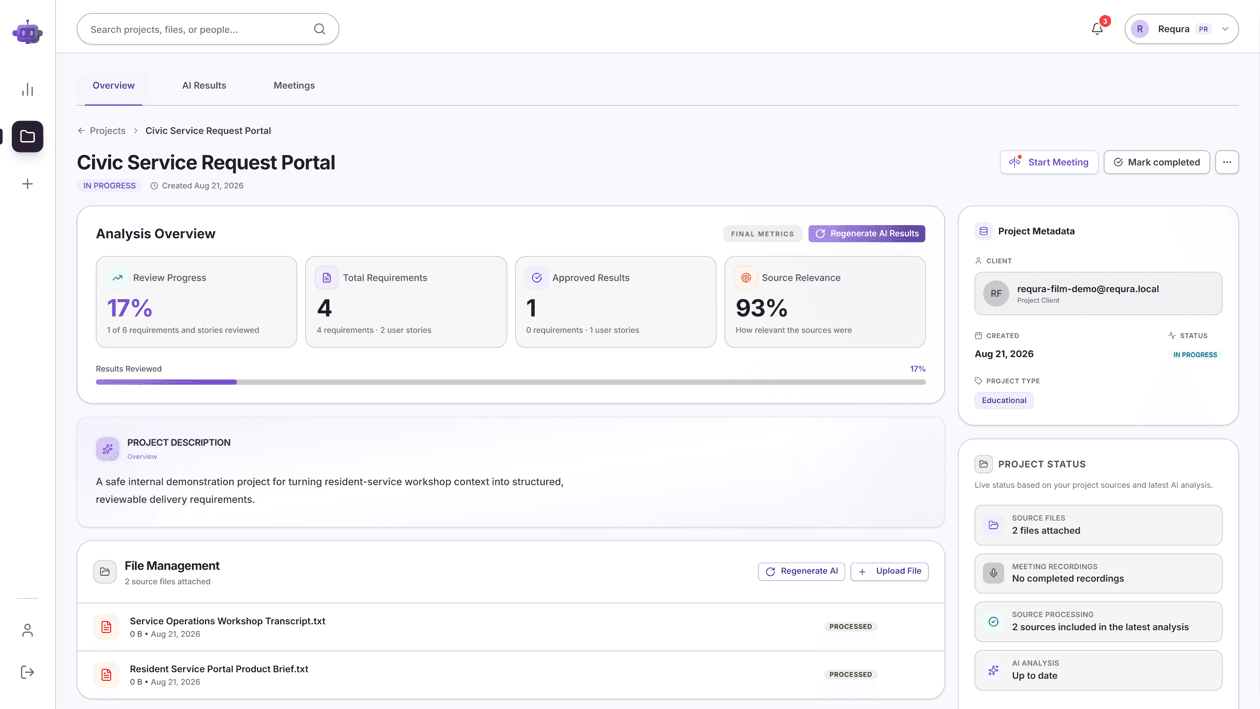Open the three-dot more options menu
The width and height of the screenshot is (1260, 709).
tap(1227, 162)
